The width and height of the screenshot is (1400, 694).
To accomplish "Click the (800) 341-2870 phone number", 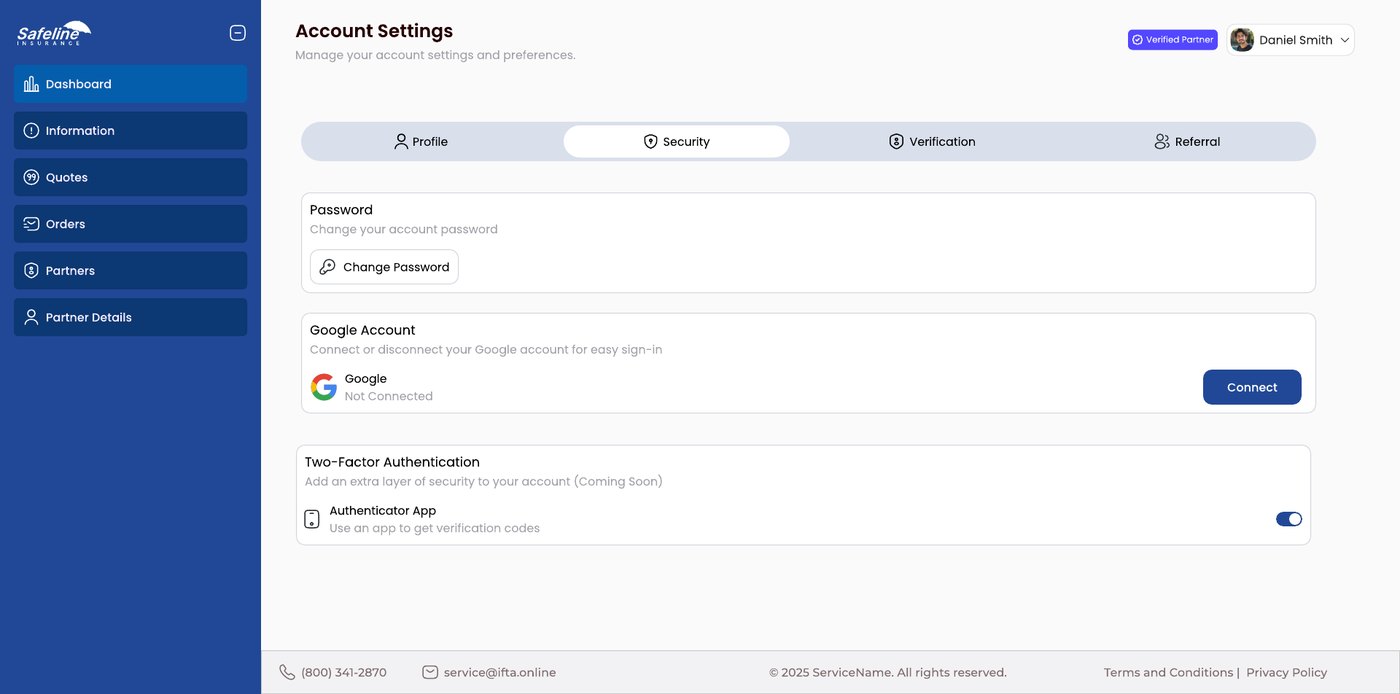I will (x=344, y=673).
